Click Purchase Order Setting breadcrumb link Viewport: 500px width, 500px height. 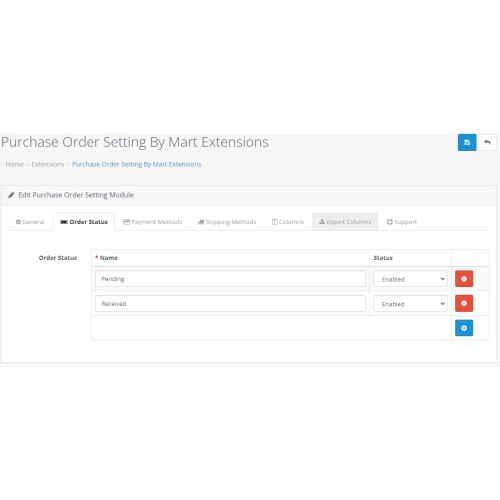137,164
